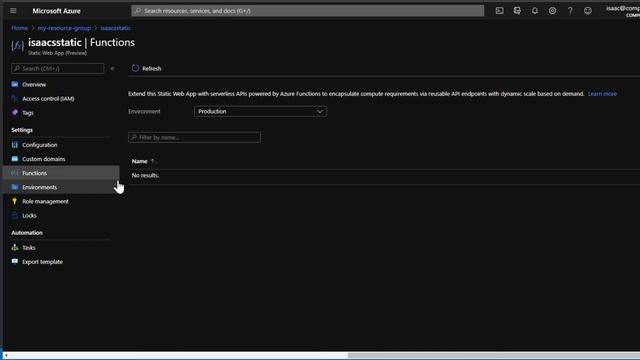Click the Refresh button label
The image size is (640, 360).
coord(152,69)
